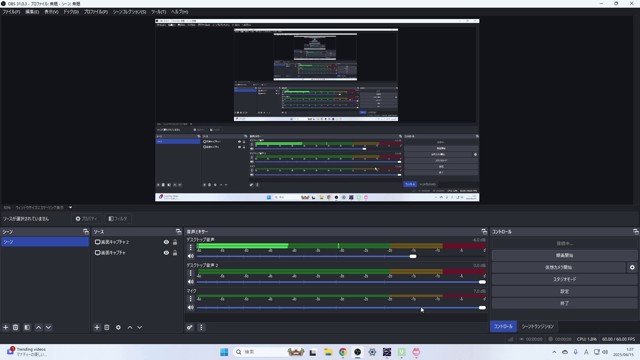Delete the selected source with the trash icon
640x360 pixels.
point(107,327)
